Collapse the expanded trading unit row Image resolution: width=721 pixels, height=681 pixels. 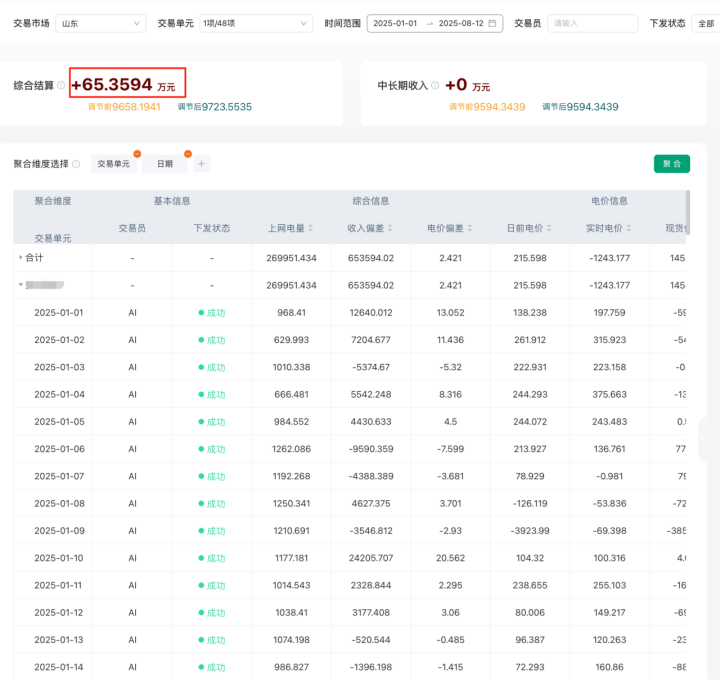point(21,285)
